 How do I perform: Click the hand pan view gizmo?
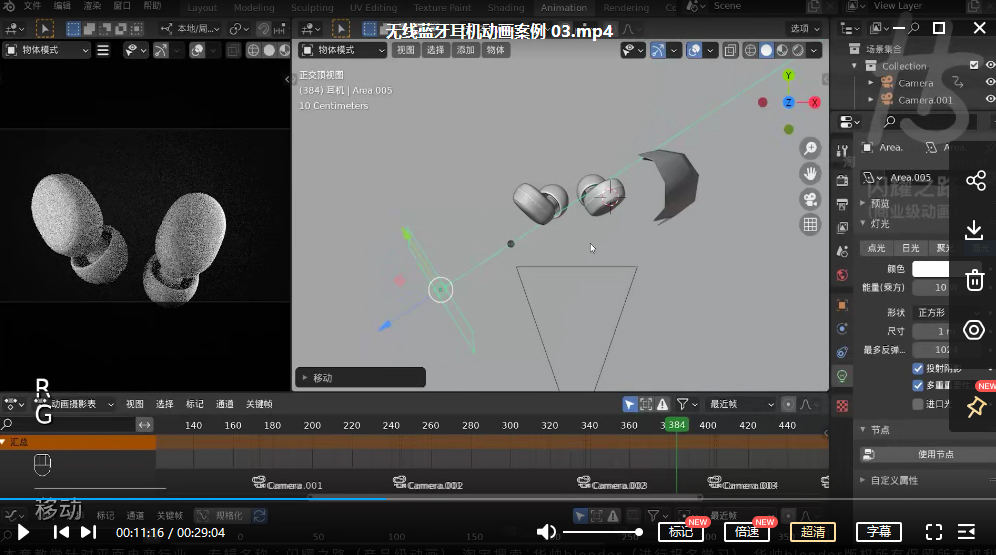tap(810, 174)
